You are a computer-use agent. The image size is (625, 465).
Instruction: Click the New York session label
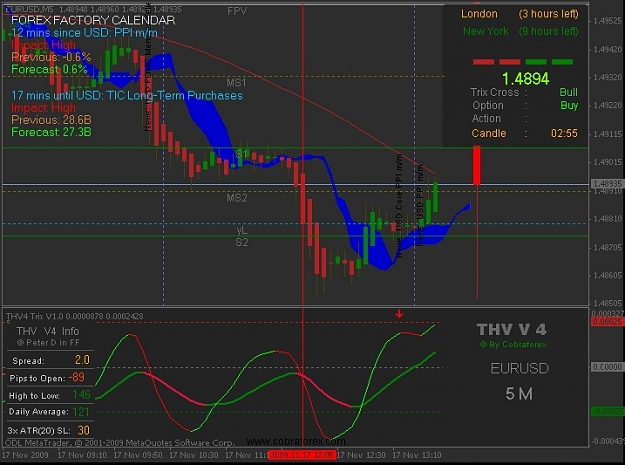[x=485, y=31]
